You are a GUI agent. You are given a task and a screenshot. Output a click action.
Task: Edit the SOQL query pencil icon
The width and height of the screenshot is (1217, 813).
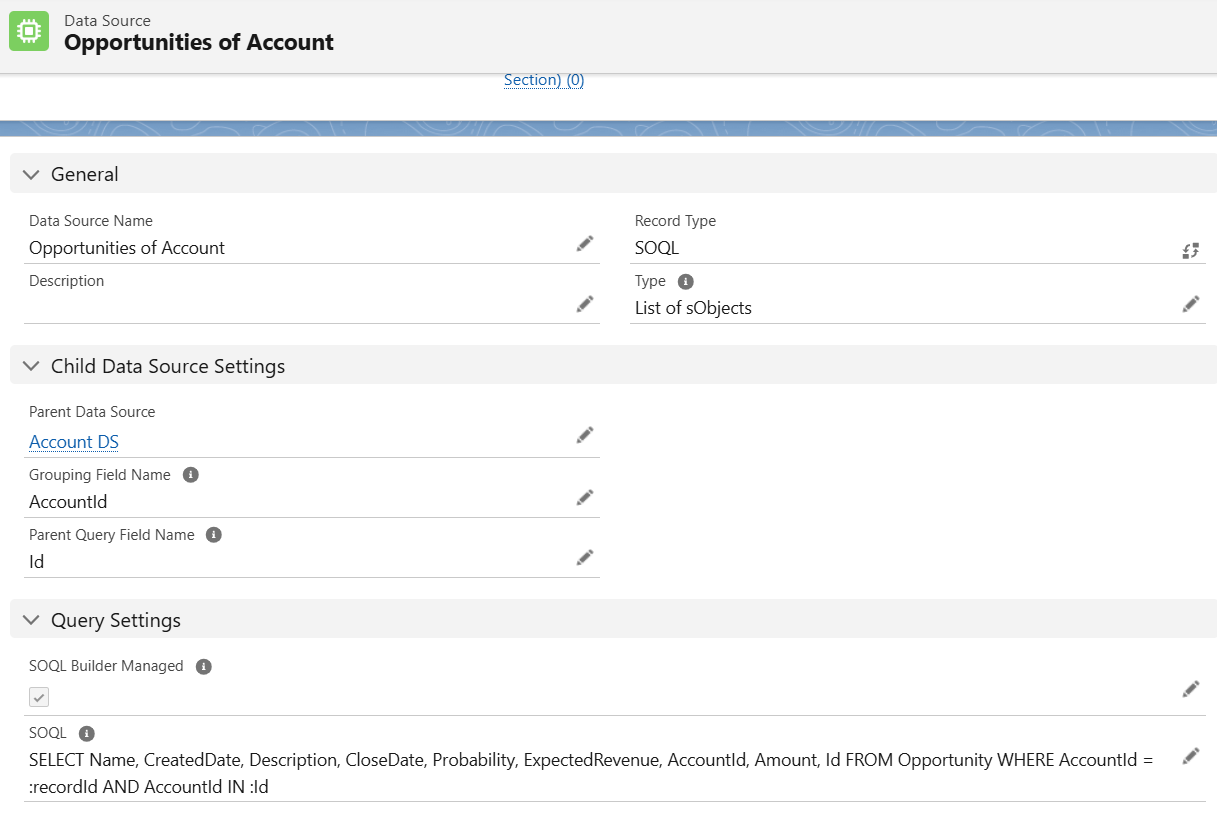pyautogui.click(x=1190, y=756)
